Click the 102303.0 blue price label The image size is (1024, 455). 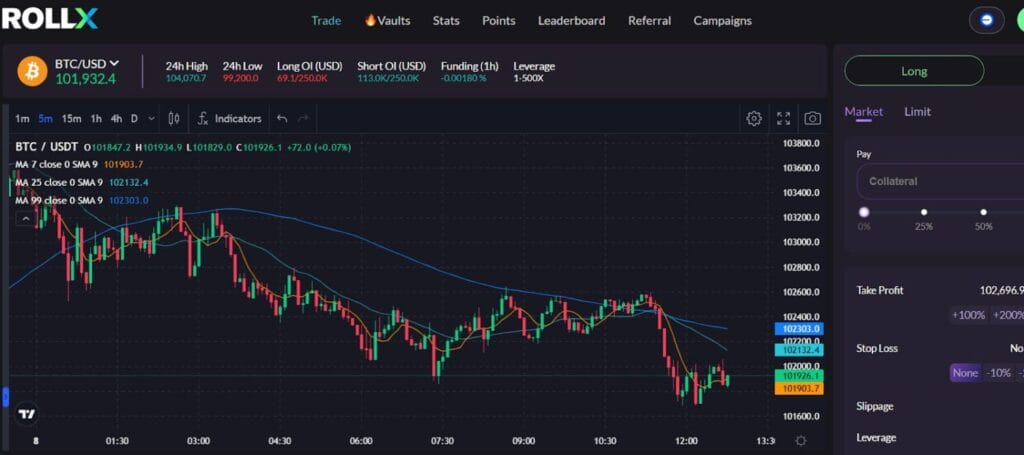798,329
